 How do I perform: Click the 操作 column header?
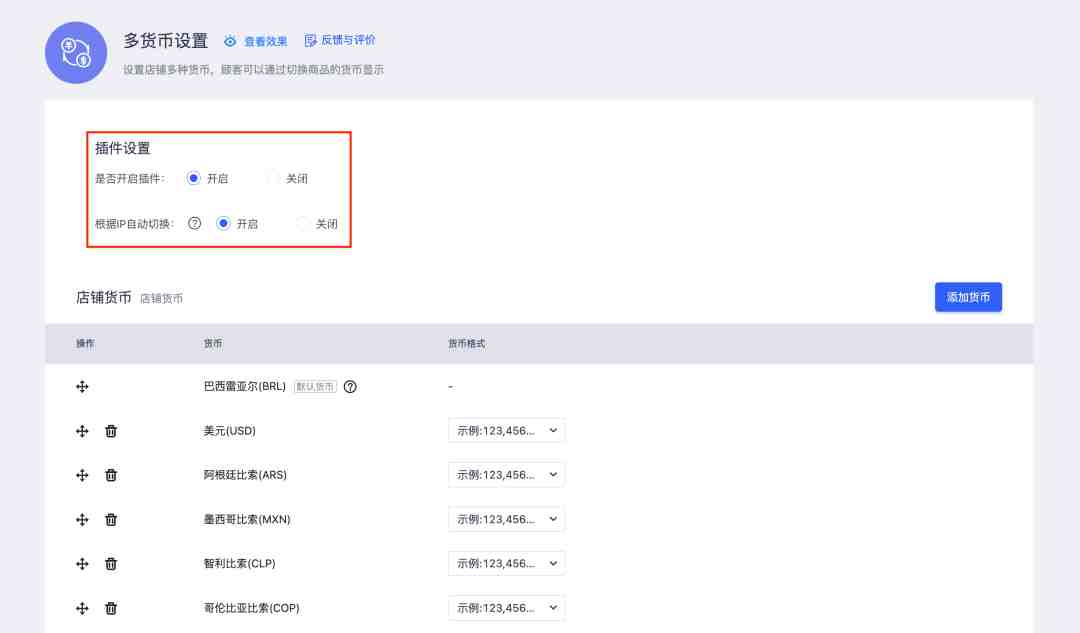(x=85, y=343)
